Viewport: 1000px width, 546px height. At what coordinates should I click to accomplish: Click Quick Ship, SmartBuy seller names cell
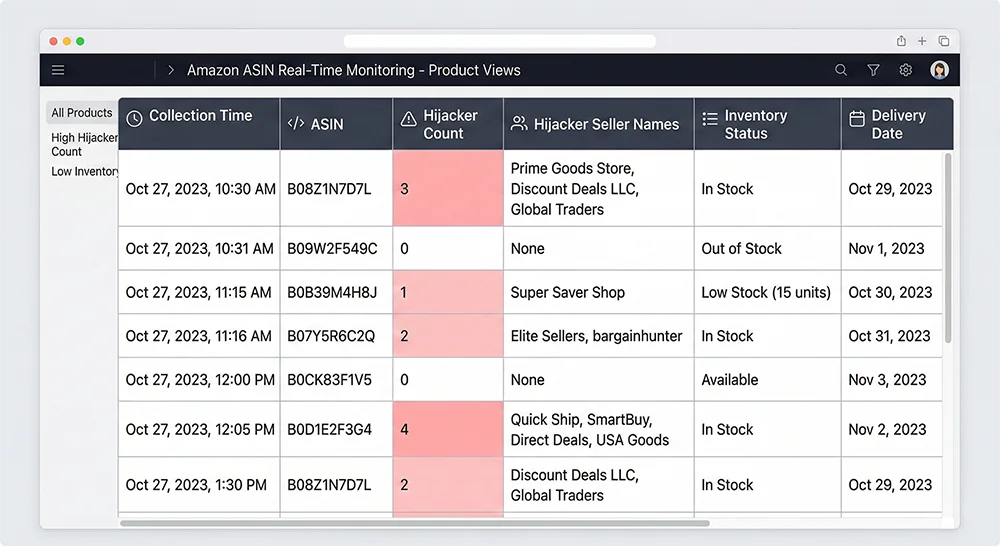coord(598,429)
